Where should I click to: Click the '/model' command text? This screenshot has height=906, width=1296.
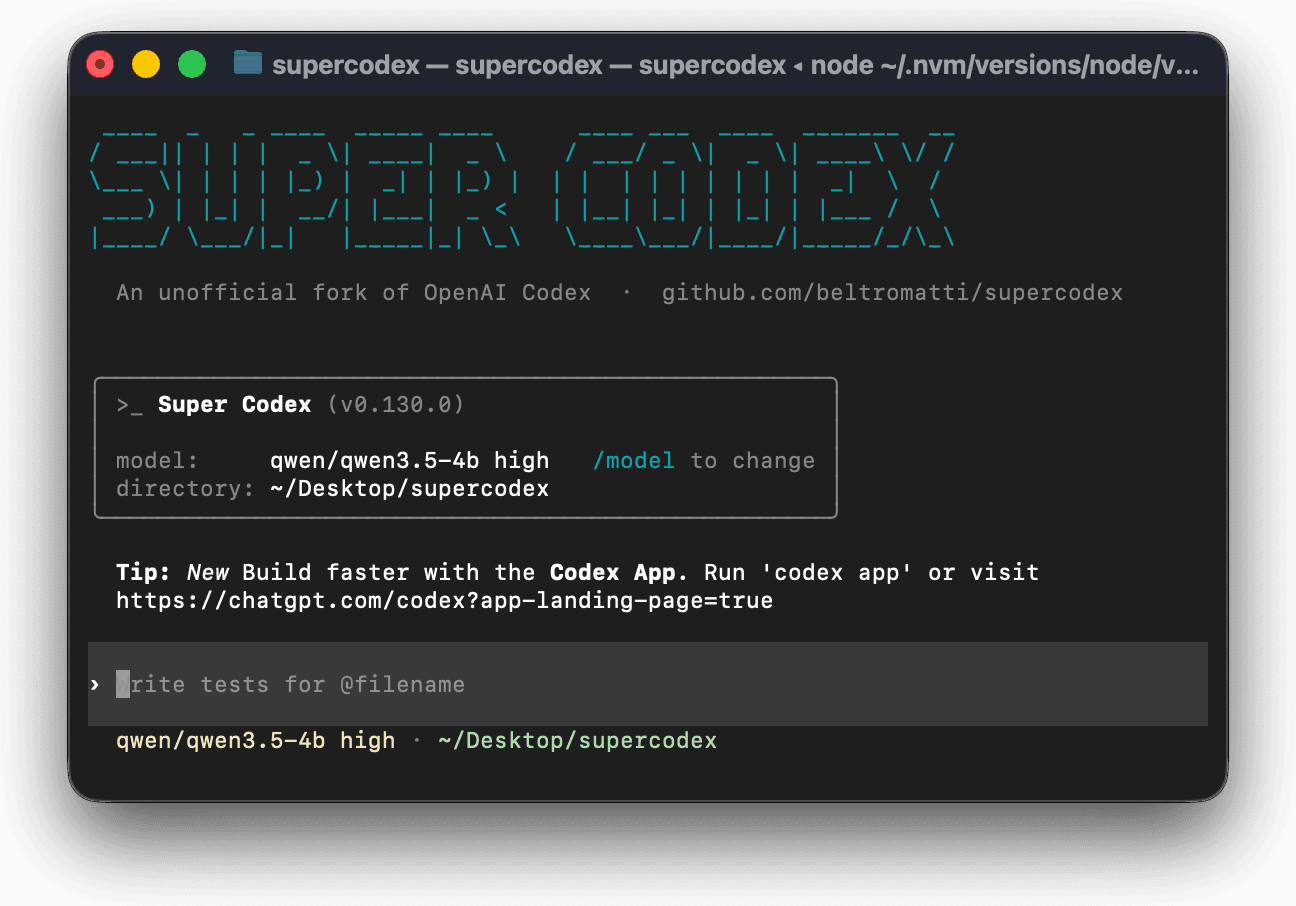[x=633, y=461]
